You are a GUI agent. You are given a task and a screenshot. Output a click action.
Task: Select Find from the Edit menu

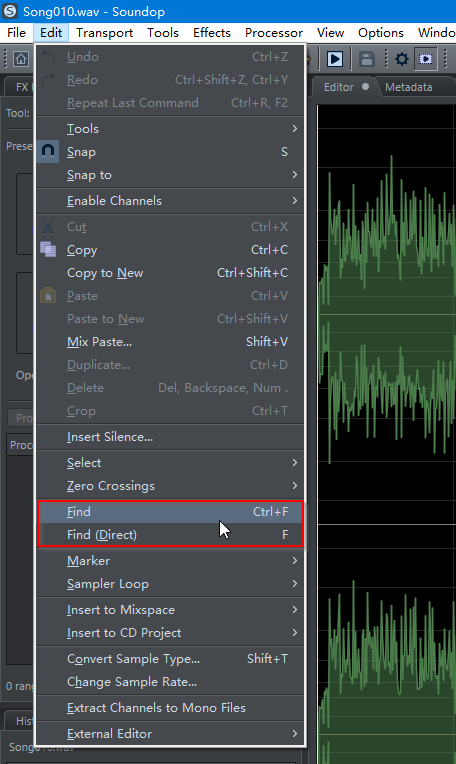click(170, 512)
